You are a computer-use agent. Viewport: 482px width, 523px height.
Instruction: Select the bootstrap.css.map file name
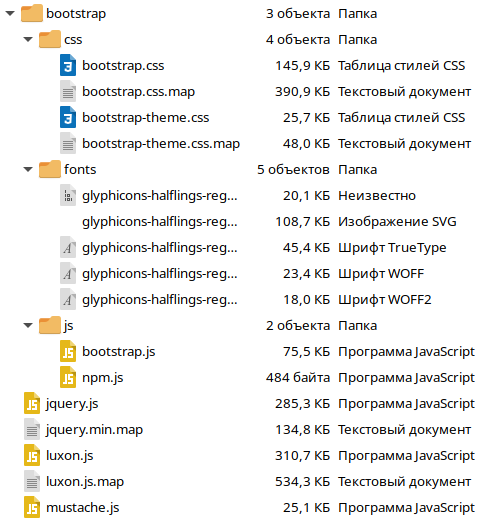(x=138, y=92)
